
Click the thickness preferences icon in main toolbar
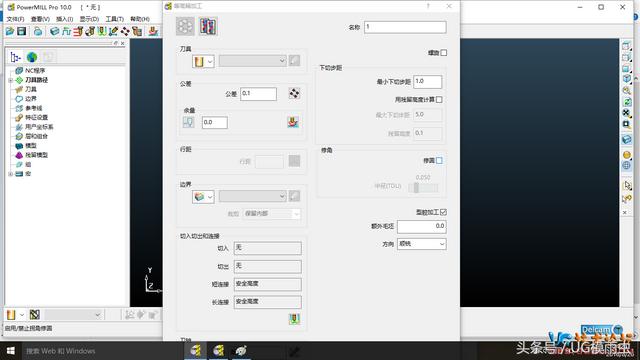click(x=153, y=31)
